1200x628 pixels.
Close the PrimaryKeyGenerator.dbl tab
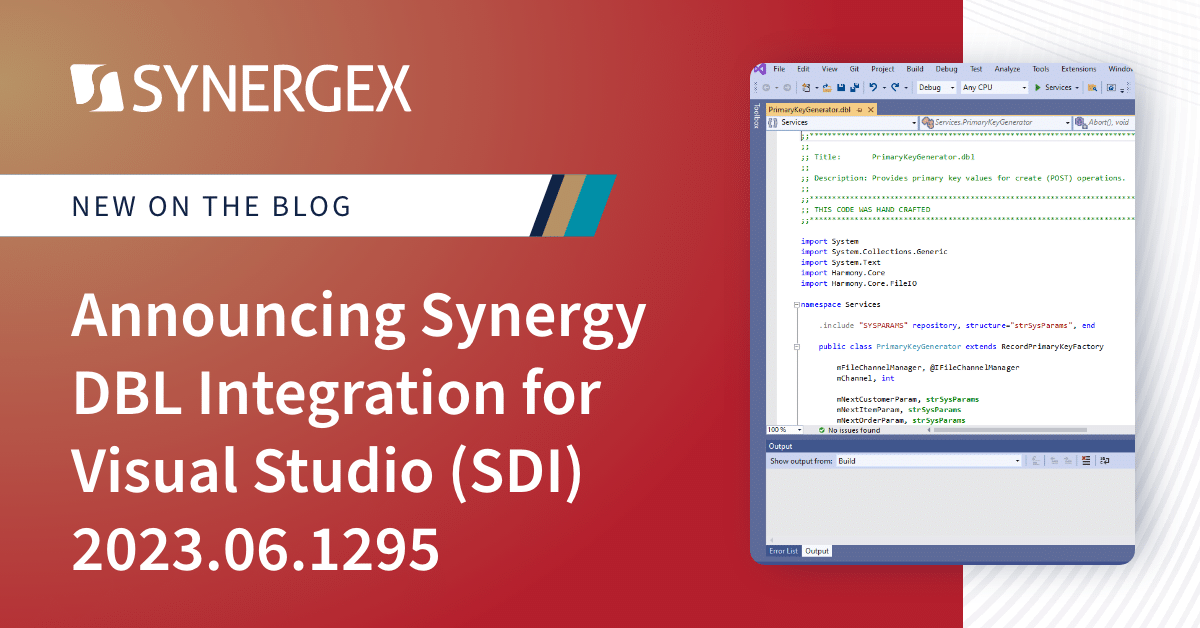pos(871,109)
